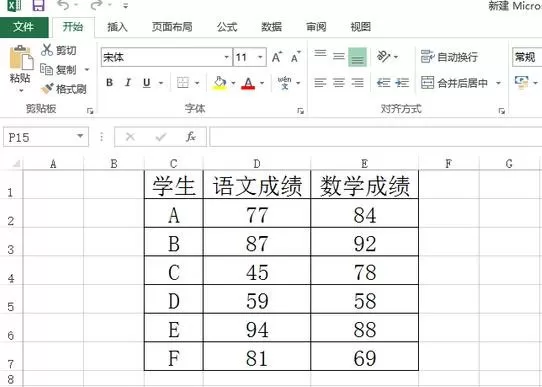Toggle Bold formatting
This screenshot has height=387, width=542.
click(110, 83)
